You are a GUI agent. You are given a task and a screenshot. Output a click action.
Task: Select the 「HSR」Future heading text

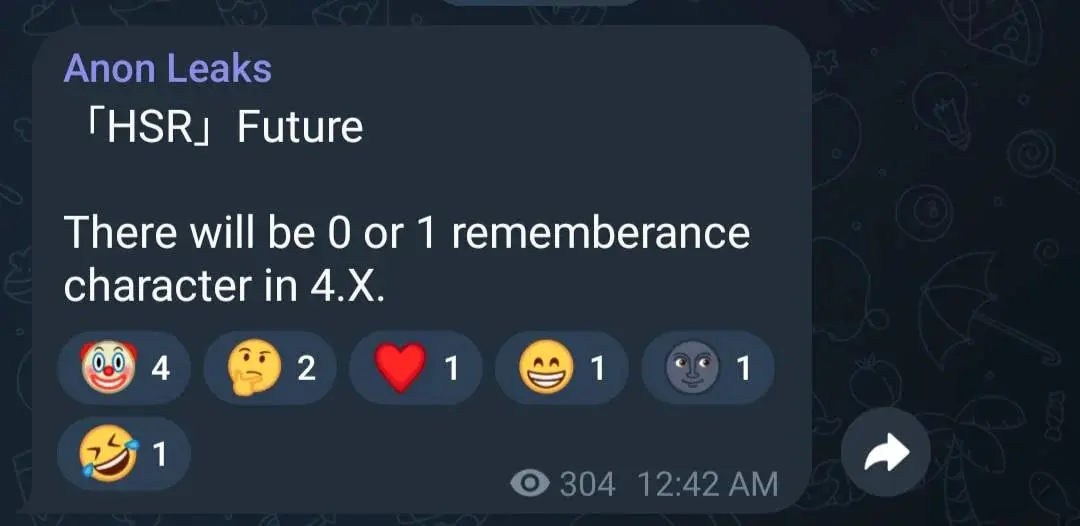[x=213, y=127]
